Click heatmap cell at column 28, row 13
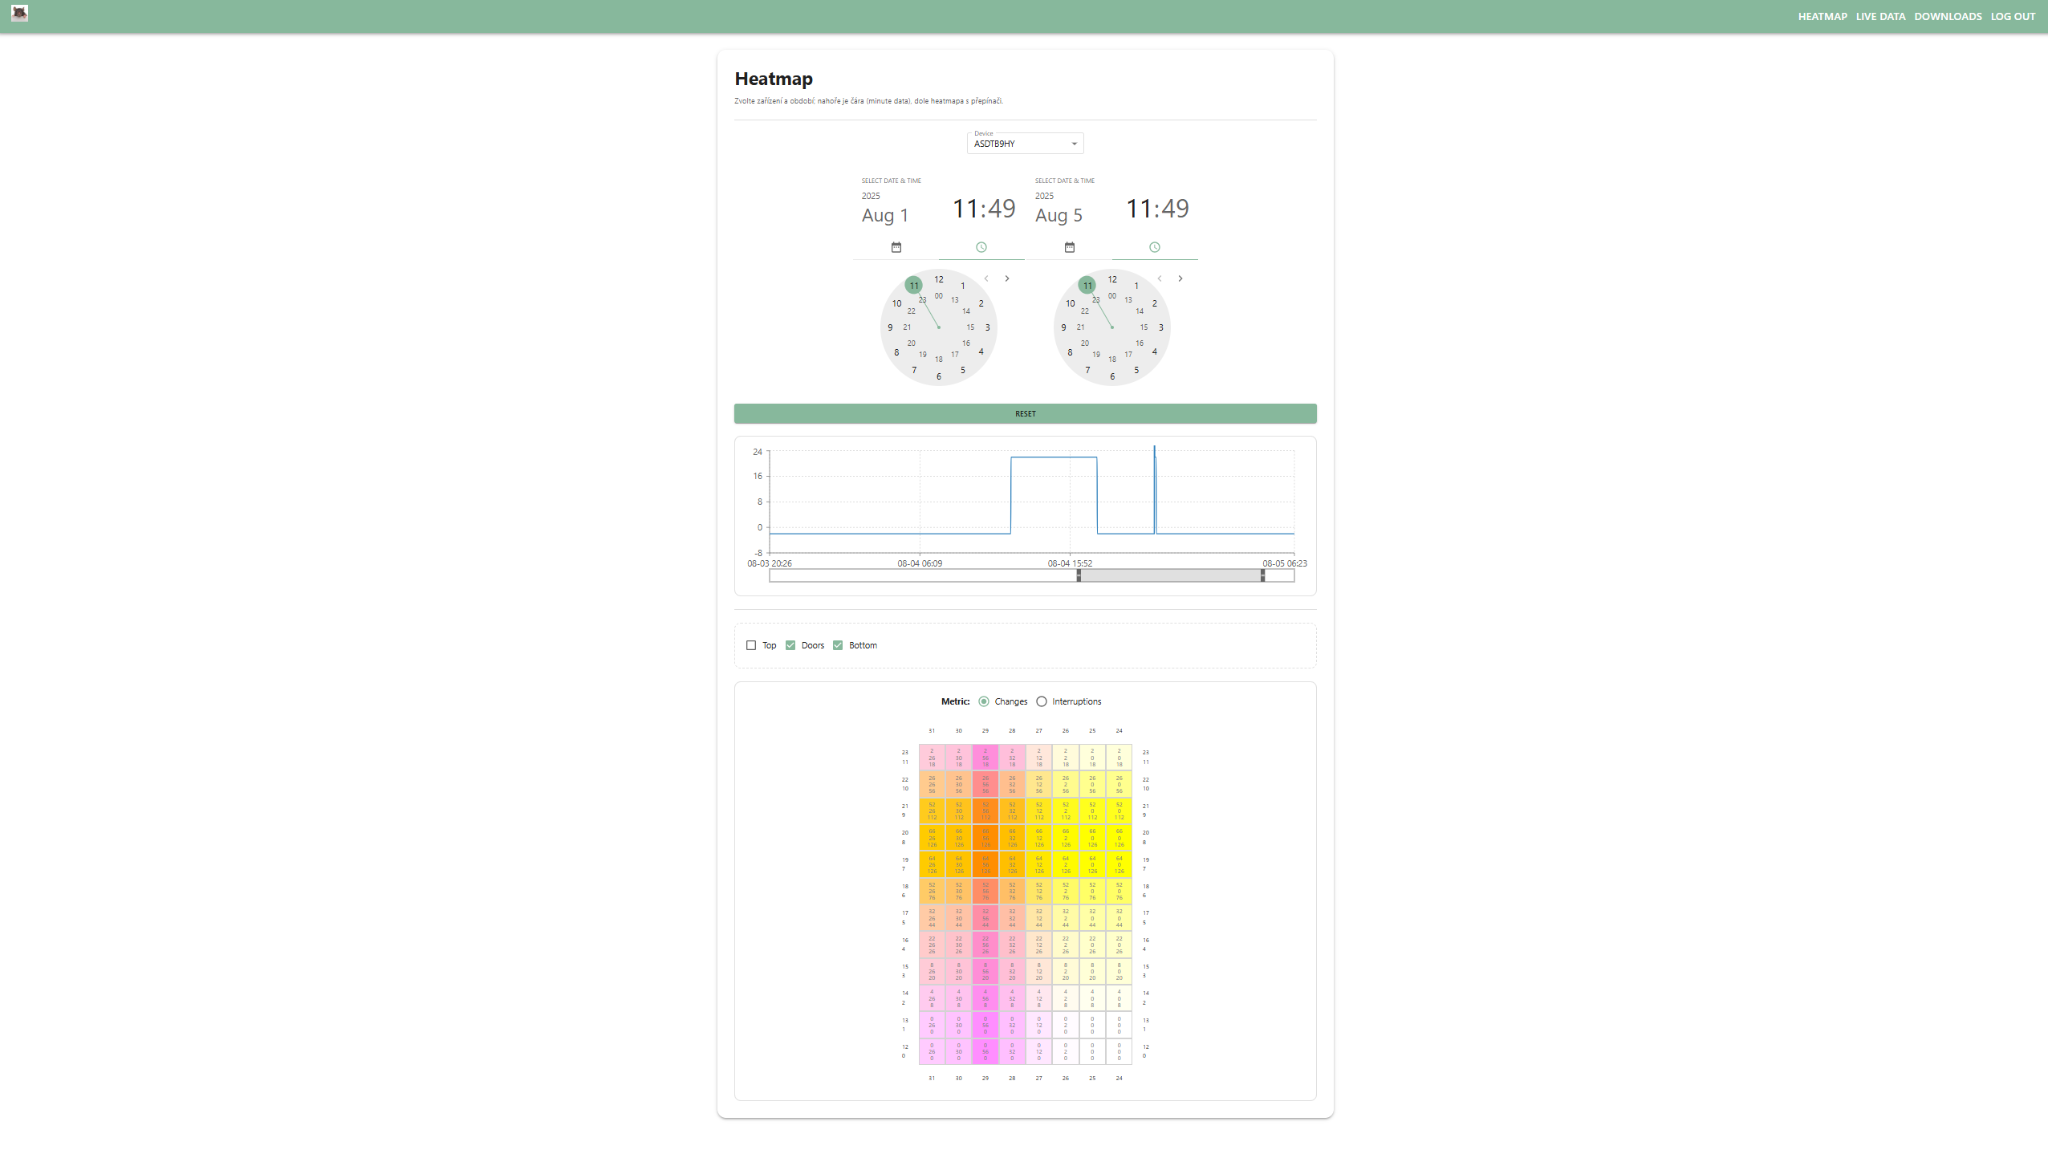This screenshot has height=1149, width=2048. 1012,1025
